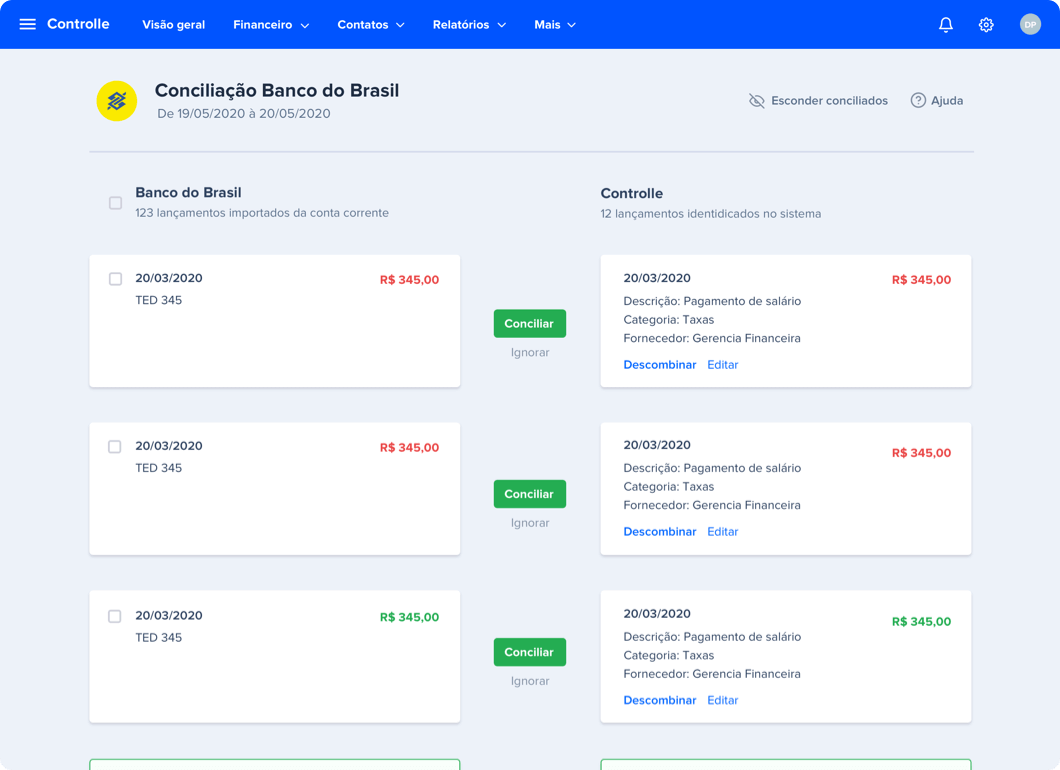Click Editar on the Pagamento de salário card

click(x=722, y=364)
